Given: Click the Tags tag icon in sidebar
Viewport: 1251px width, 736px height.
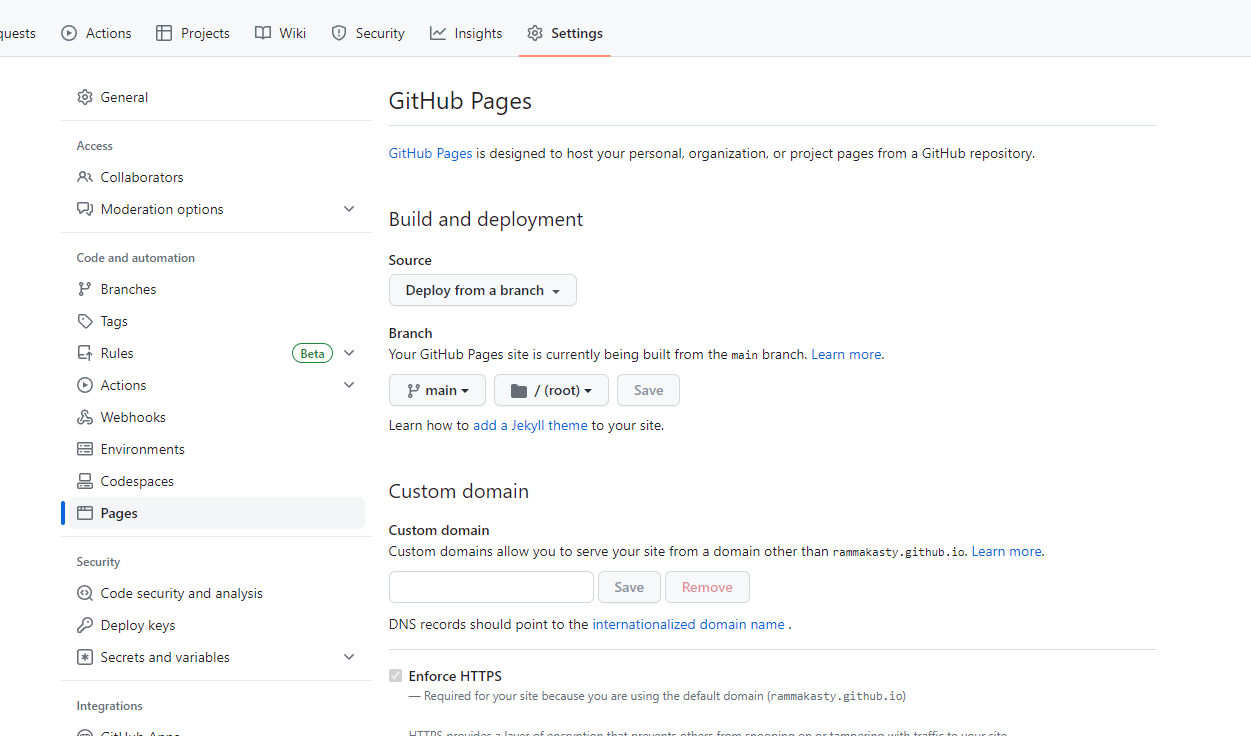Looking at the screenshot, I should (85, 321).
